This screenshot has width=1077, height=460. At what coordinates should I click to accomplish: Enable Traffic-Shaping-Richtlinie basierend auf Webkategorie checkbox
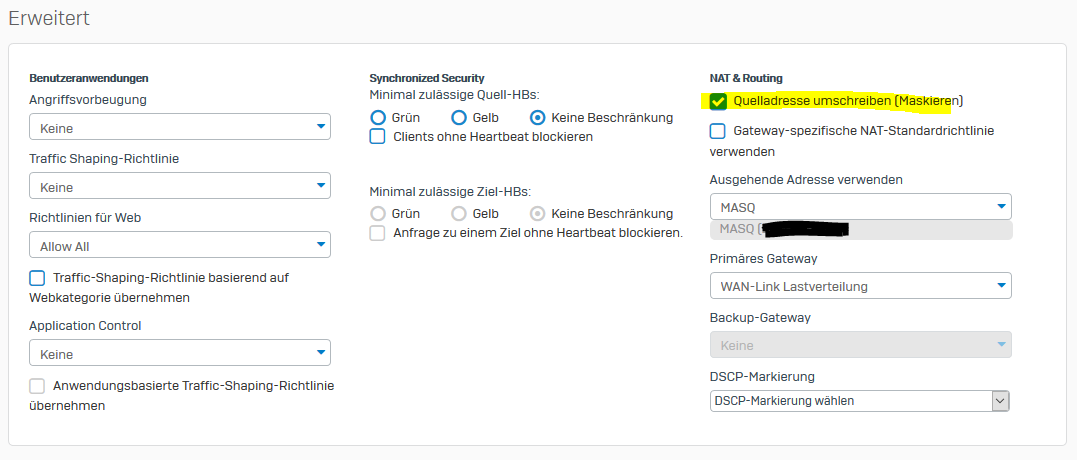[38, 278]
